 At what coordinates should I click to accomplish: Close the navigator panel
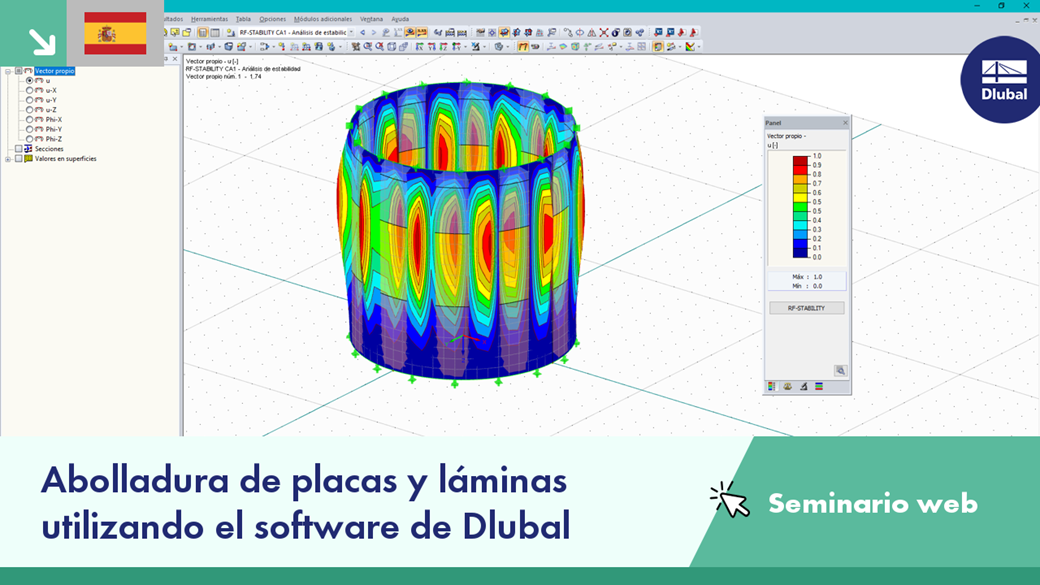click(x=174, y=59)
